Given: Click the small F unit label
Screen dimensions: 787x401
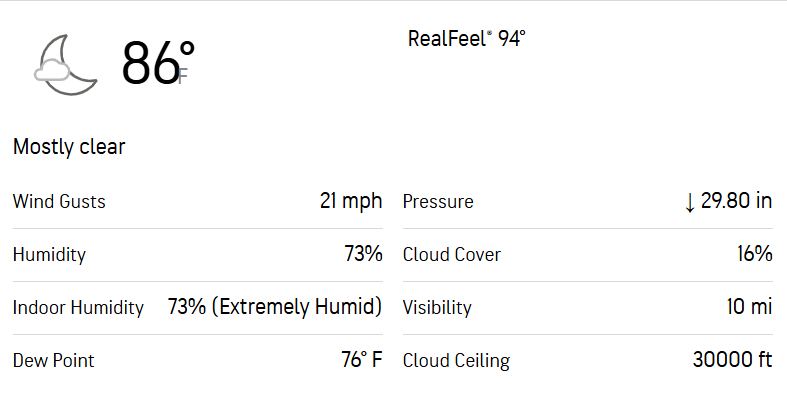Looking at the screenshot, I should [183, 76].
